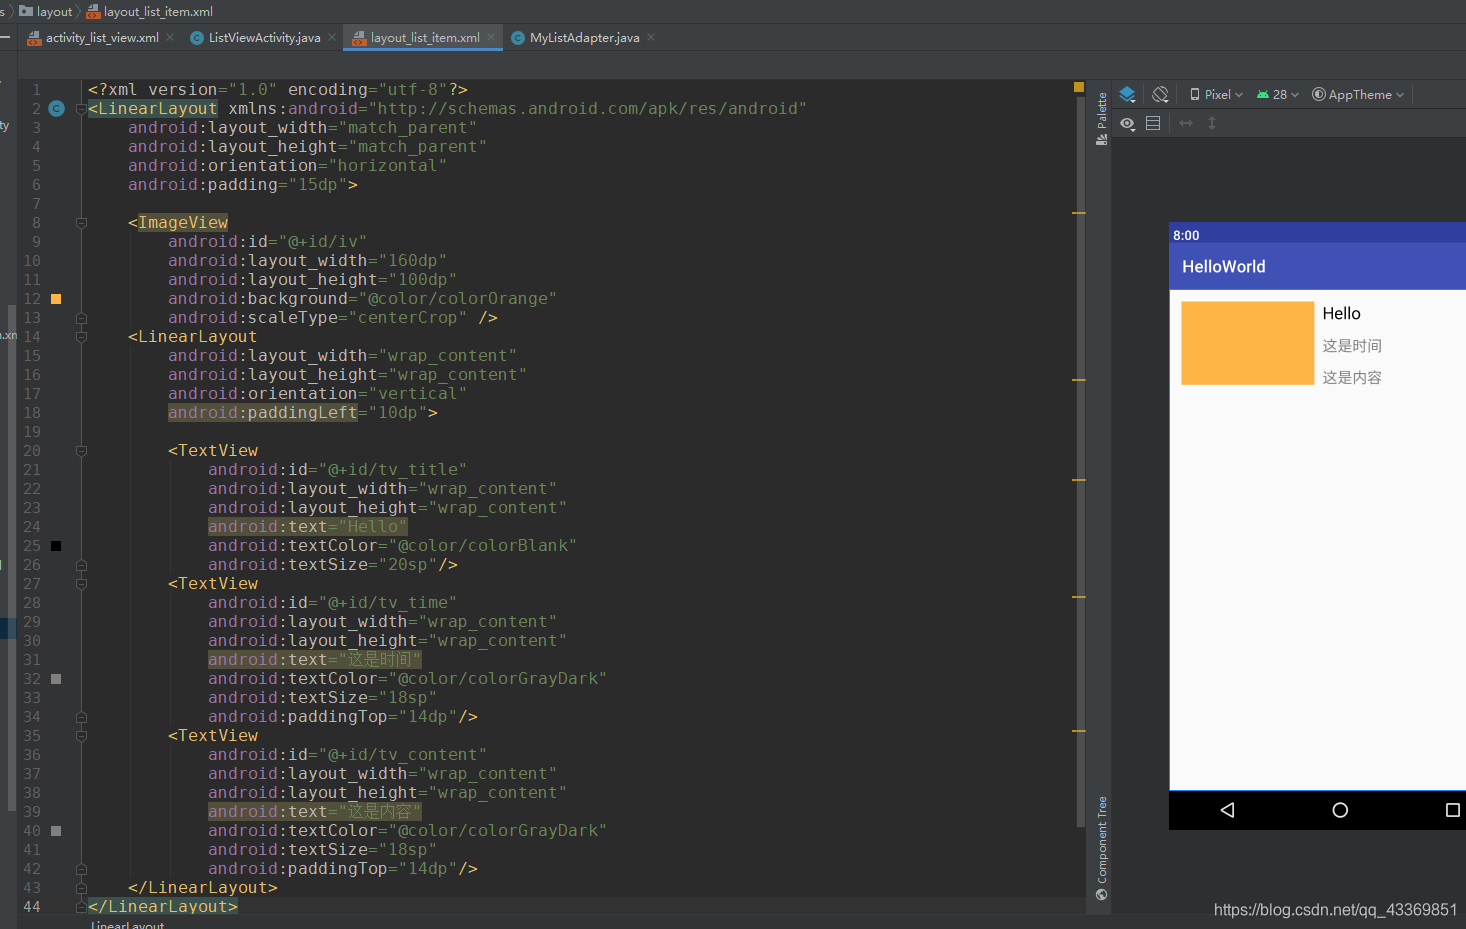Click android:paddingLeft attribute on line 18

(263, 413)
